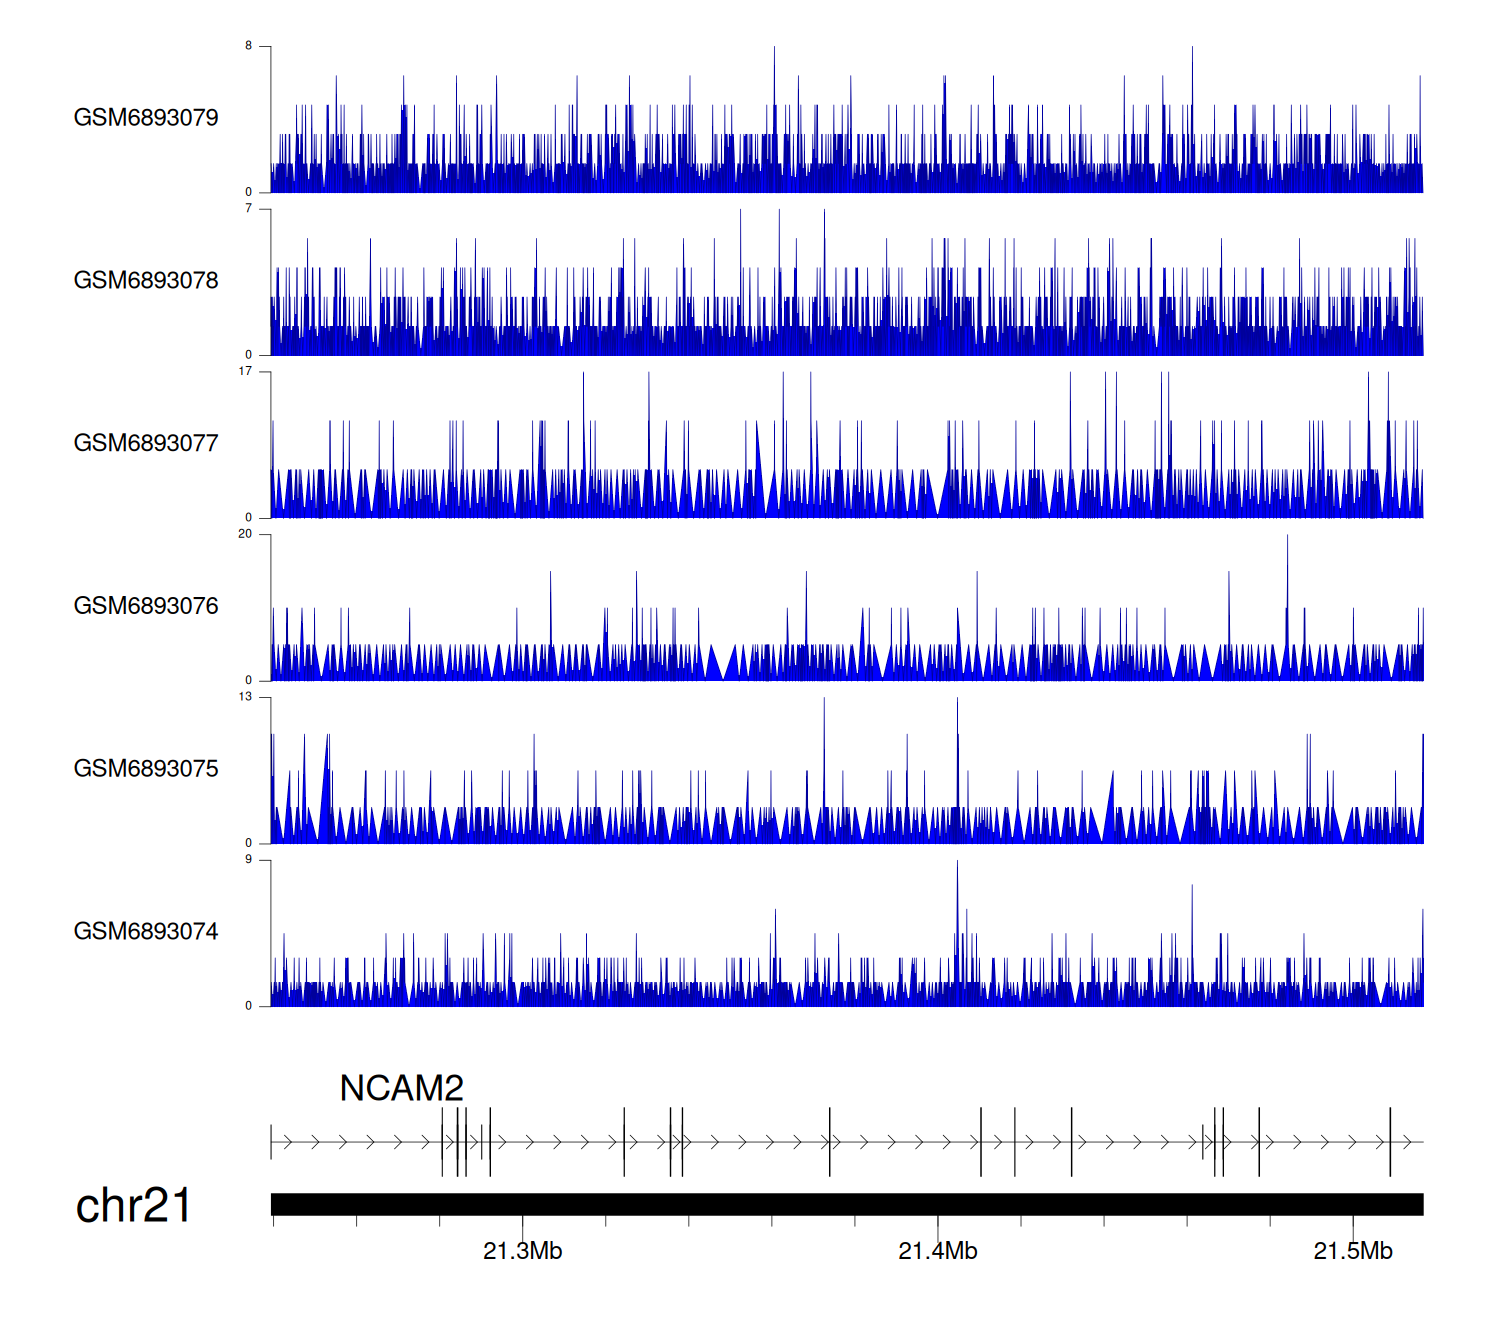Click the y-axis maximum 9 on GSM6893074
This screenshot has height=1320, width=1500.
[248, 860]
